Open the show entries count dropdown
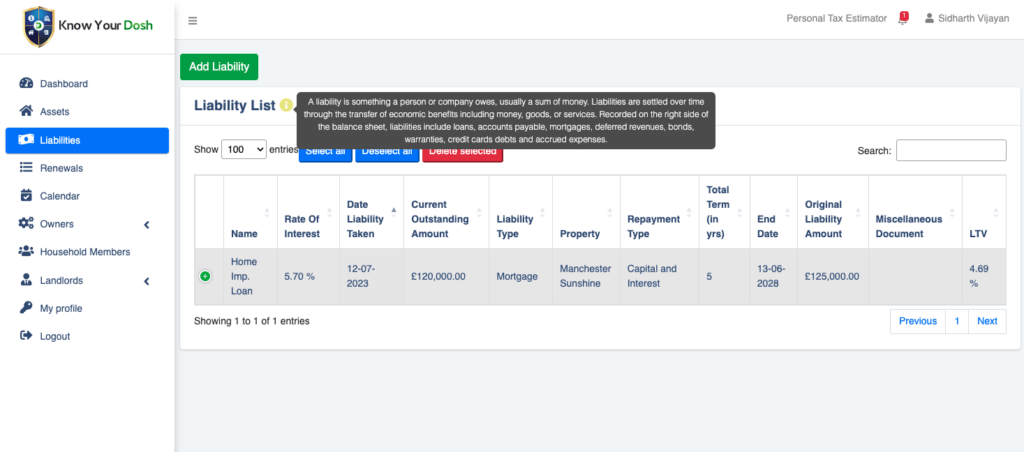1024x452 pixels. (244, 149)
